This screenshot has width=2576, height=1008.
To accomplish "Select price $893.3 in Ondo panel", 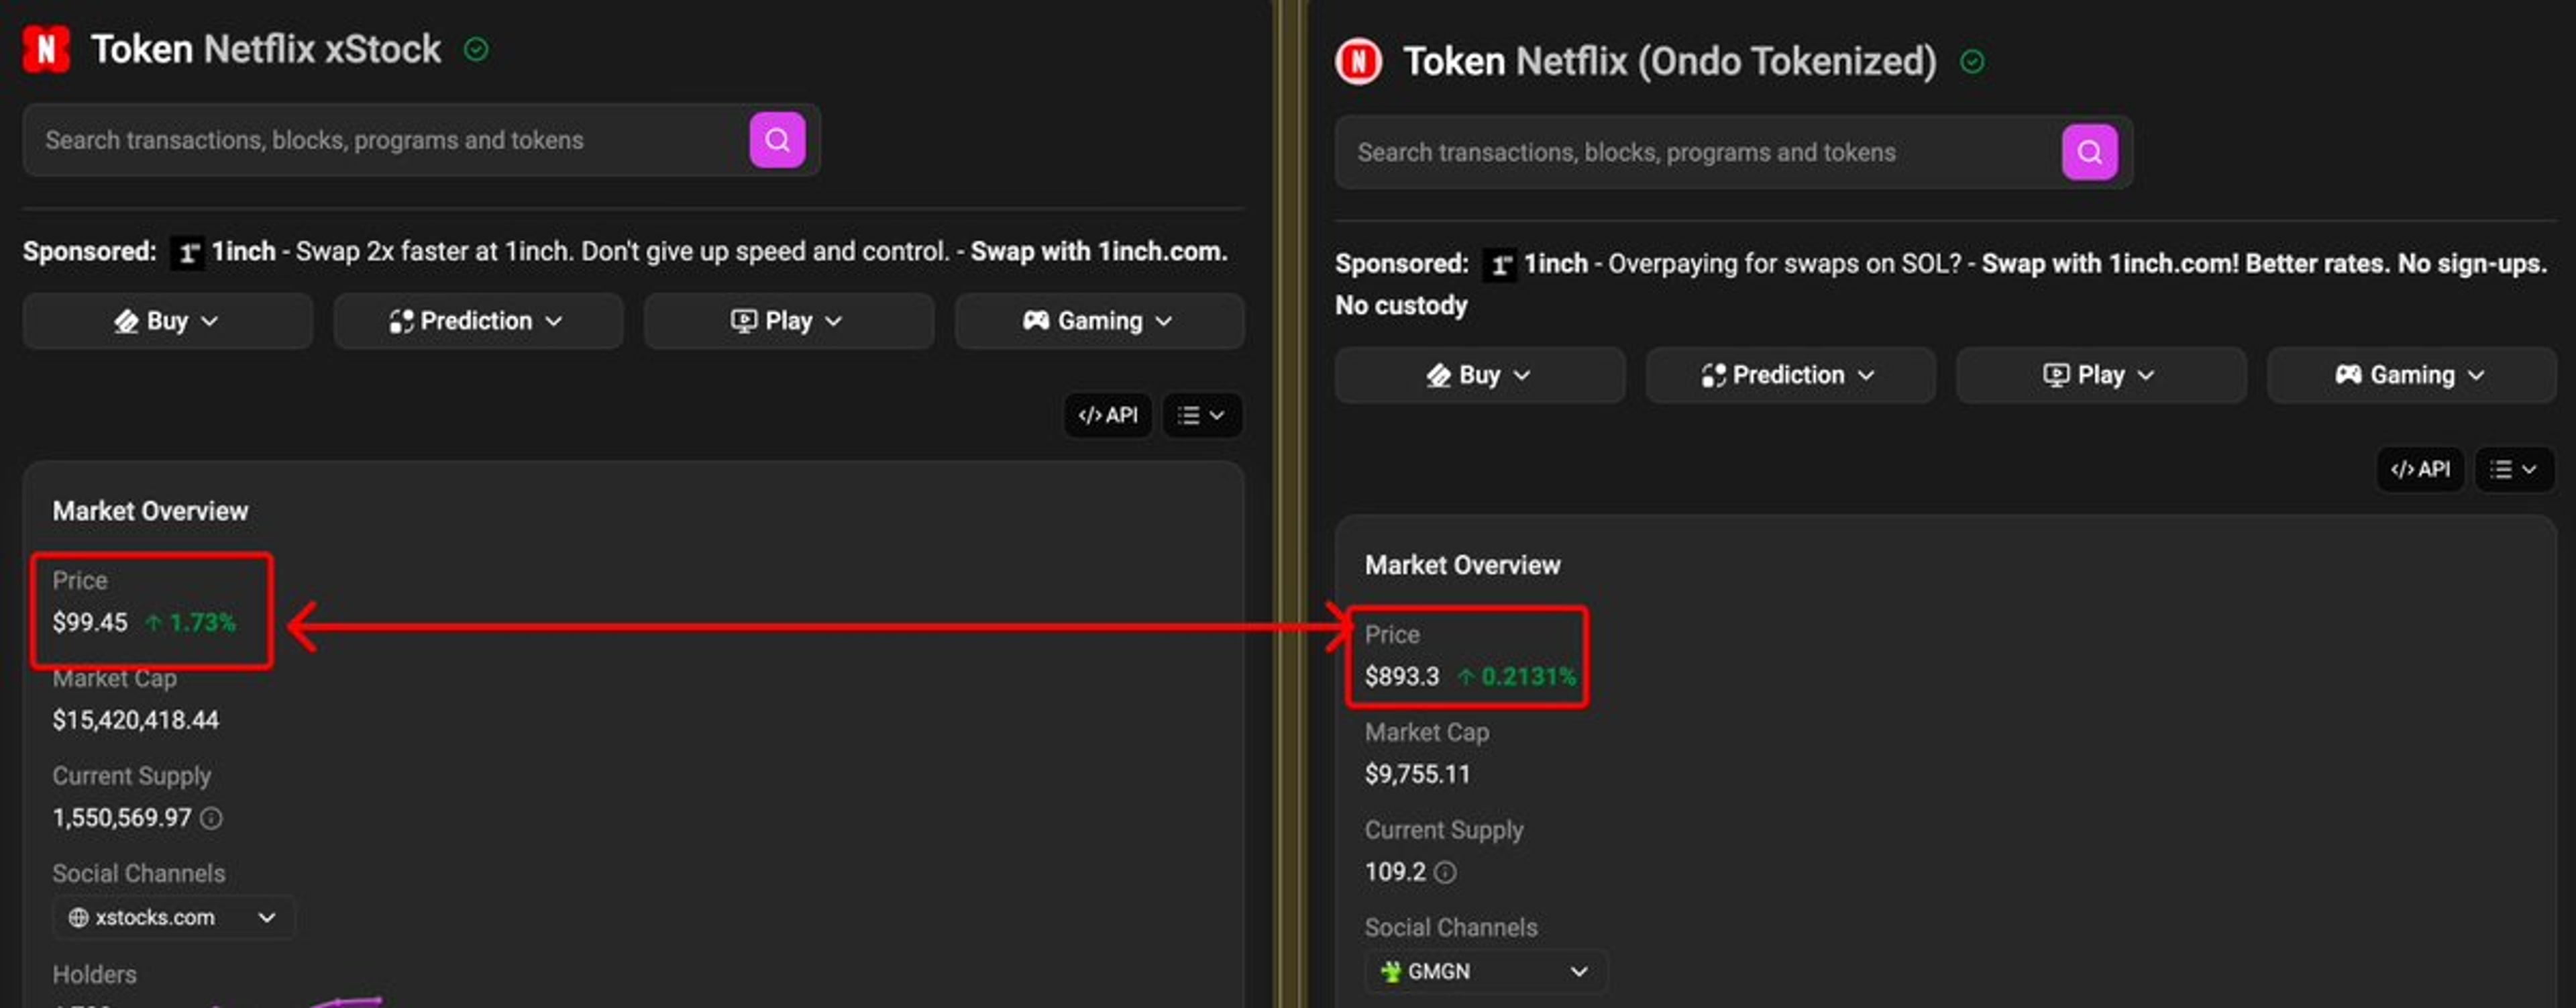I will tap(1402, 676).
